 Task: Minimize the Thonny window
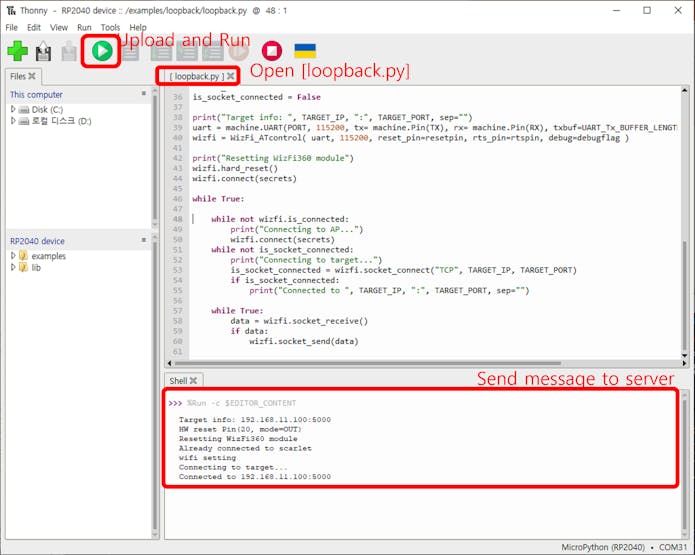(616, 10)
